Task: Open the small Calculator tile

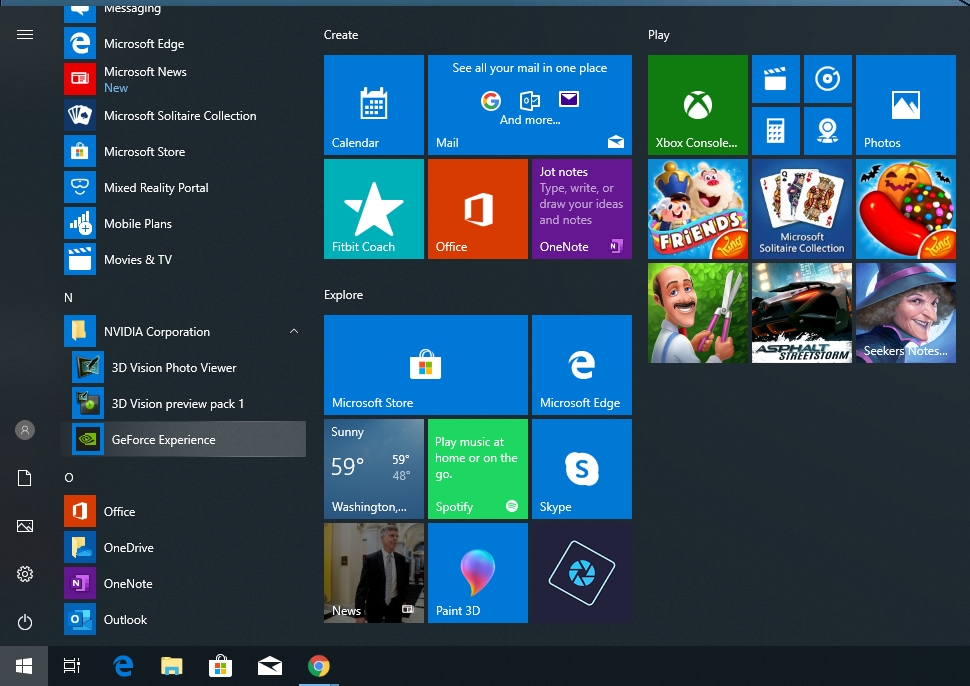Action: pyautogui.click(x=776, y=131)
